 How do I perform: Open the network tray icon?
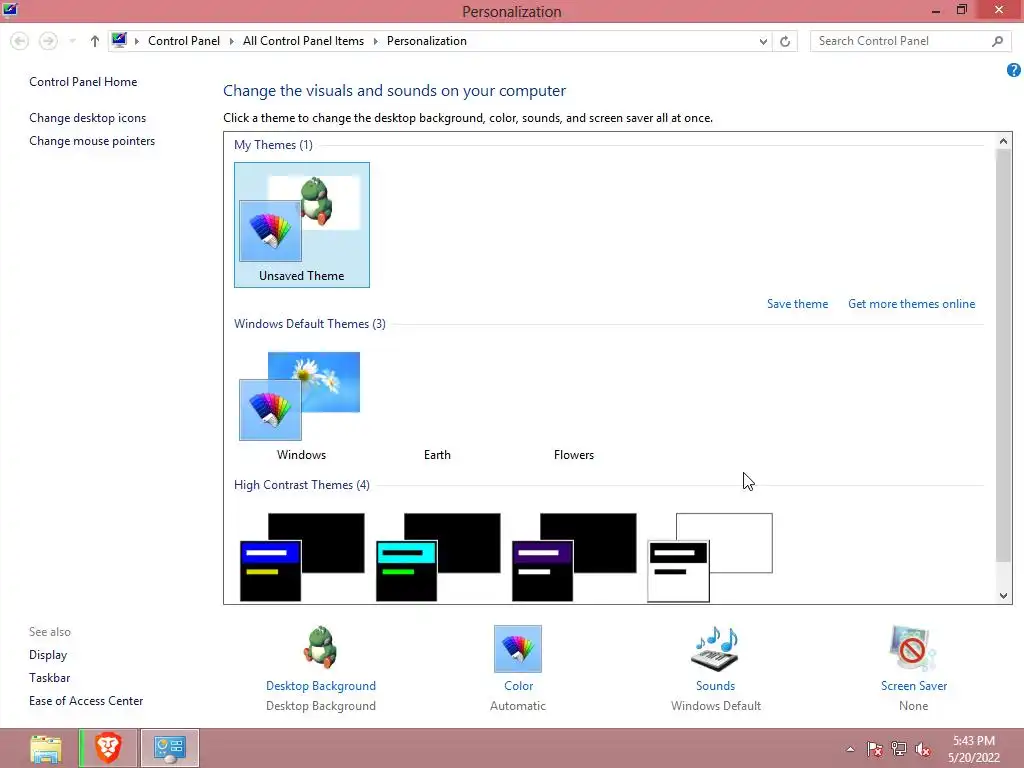(899, 749)
